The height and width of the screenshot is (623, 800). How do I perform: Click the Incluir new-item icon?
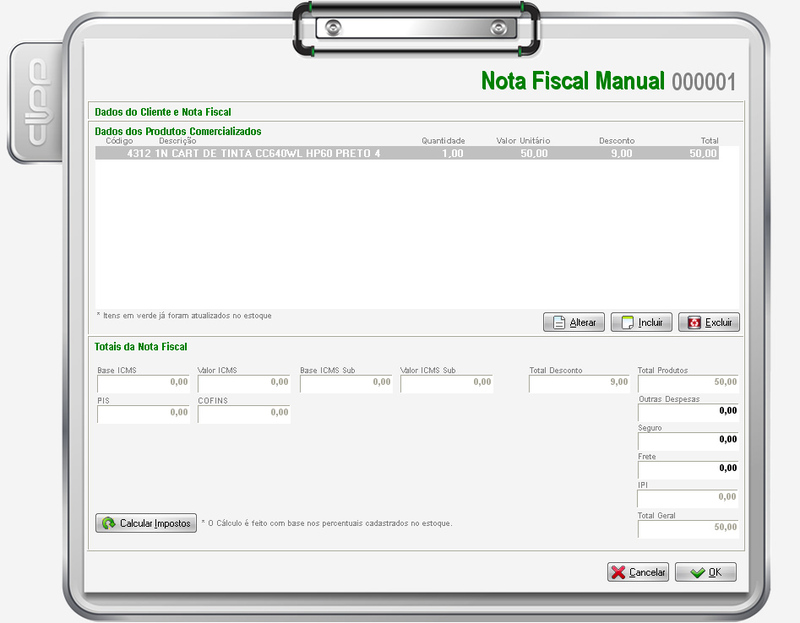[x=626, y=322]
